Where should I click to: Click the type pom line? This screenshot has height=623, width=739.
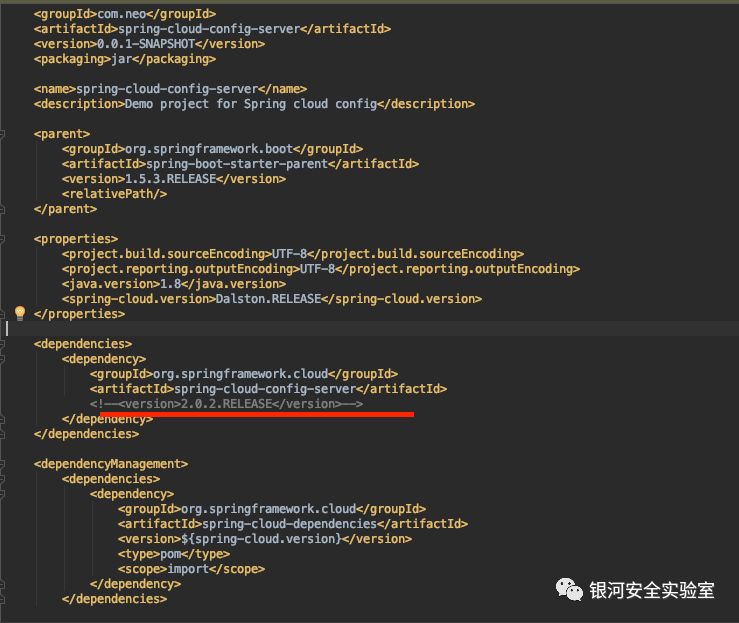pos(174,554)
